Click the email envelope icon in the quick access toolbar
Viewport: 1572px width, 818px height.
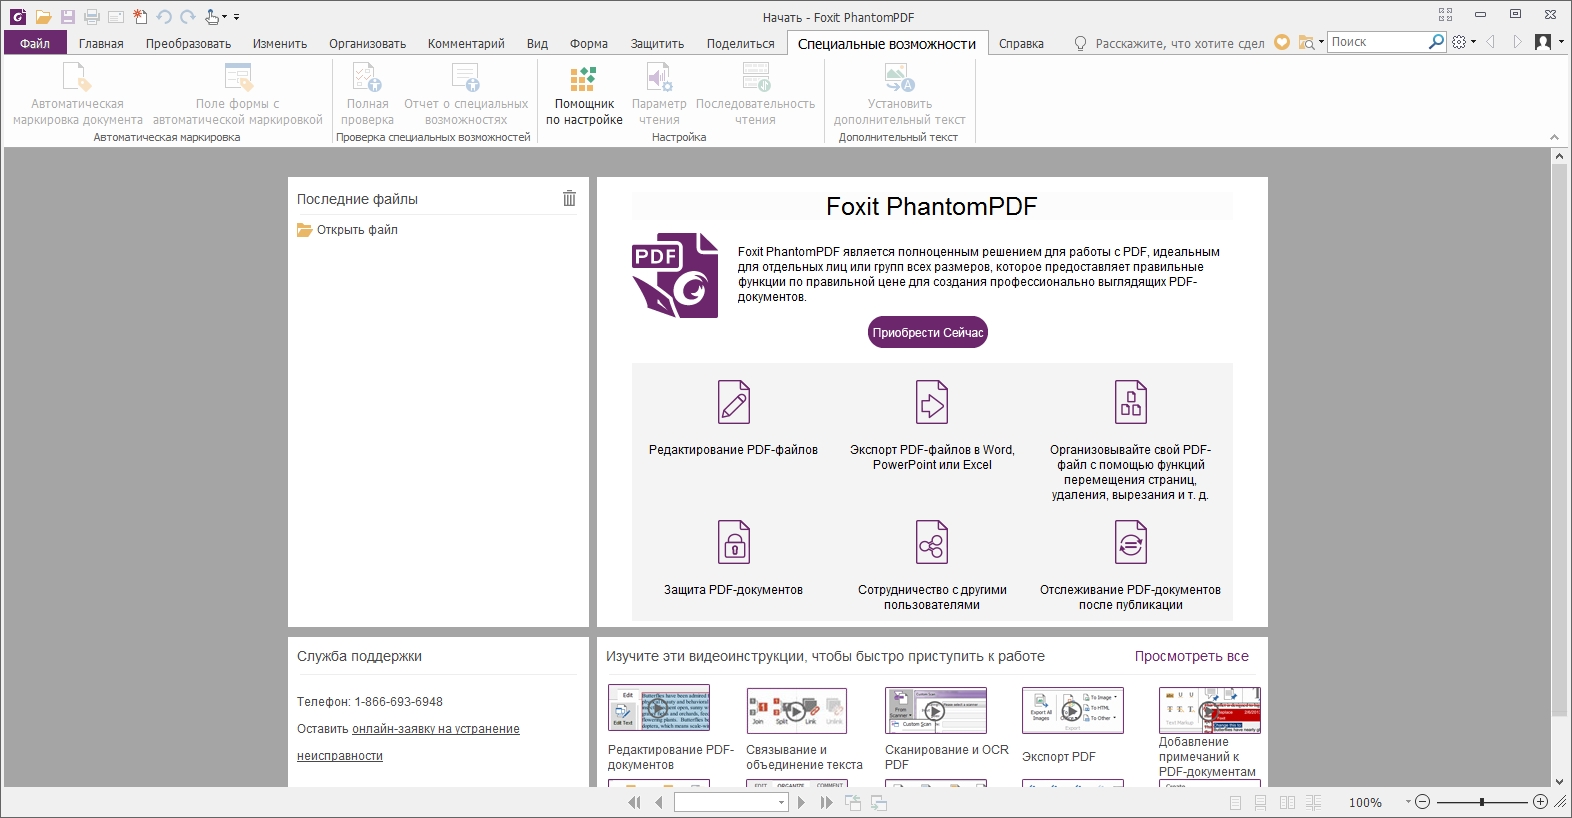pos(116,17)
